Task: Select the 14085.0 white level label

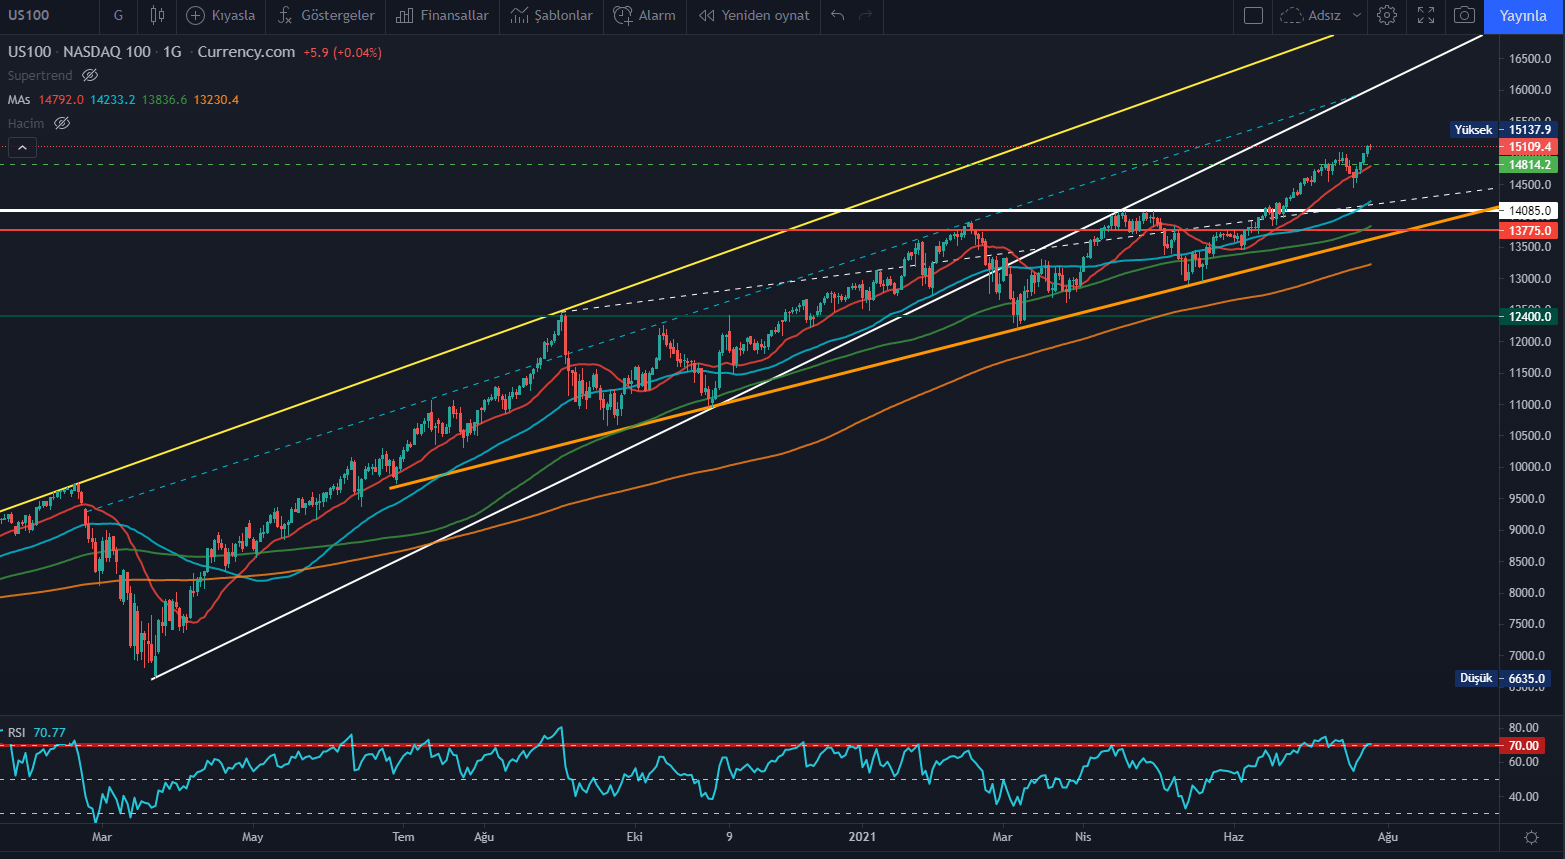Action: pyautogui.click(x=1530, y=211)
